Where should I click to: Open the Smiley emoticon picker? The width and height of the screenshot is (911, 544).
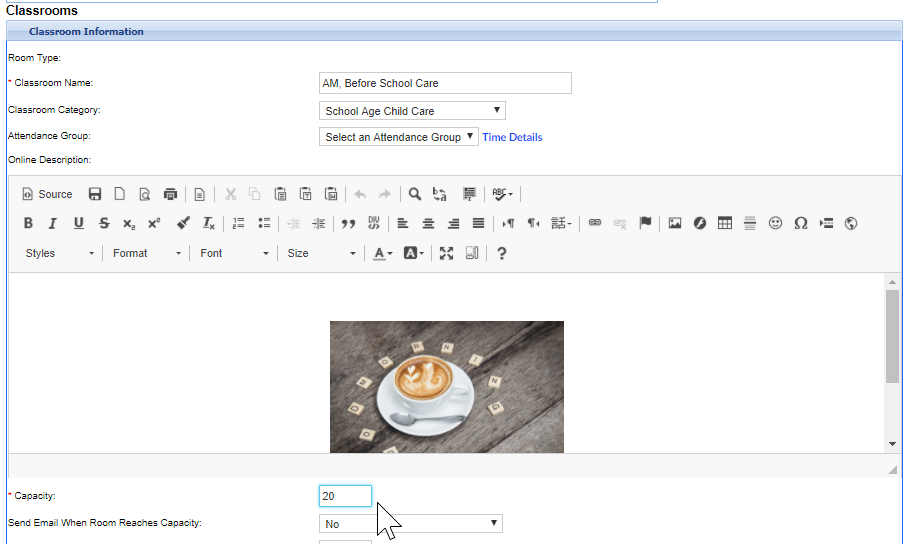click(775, 223)
